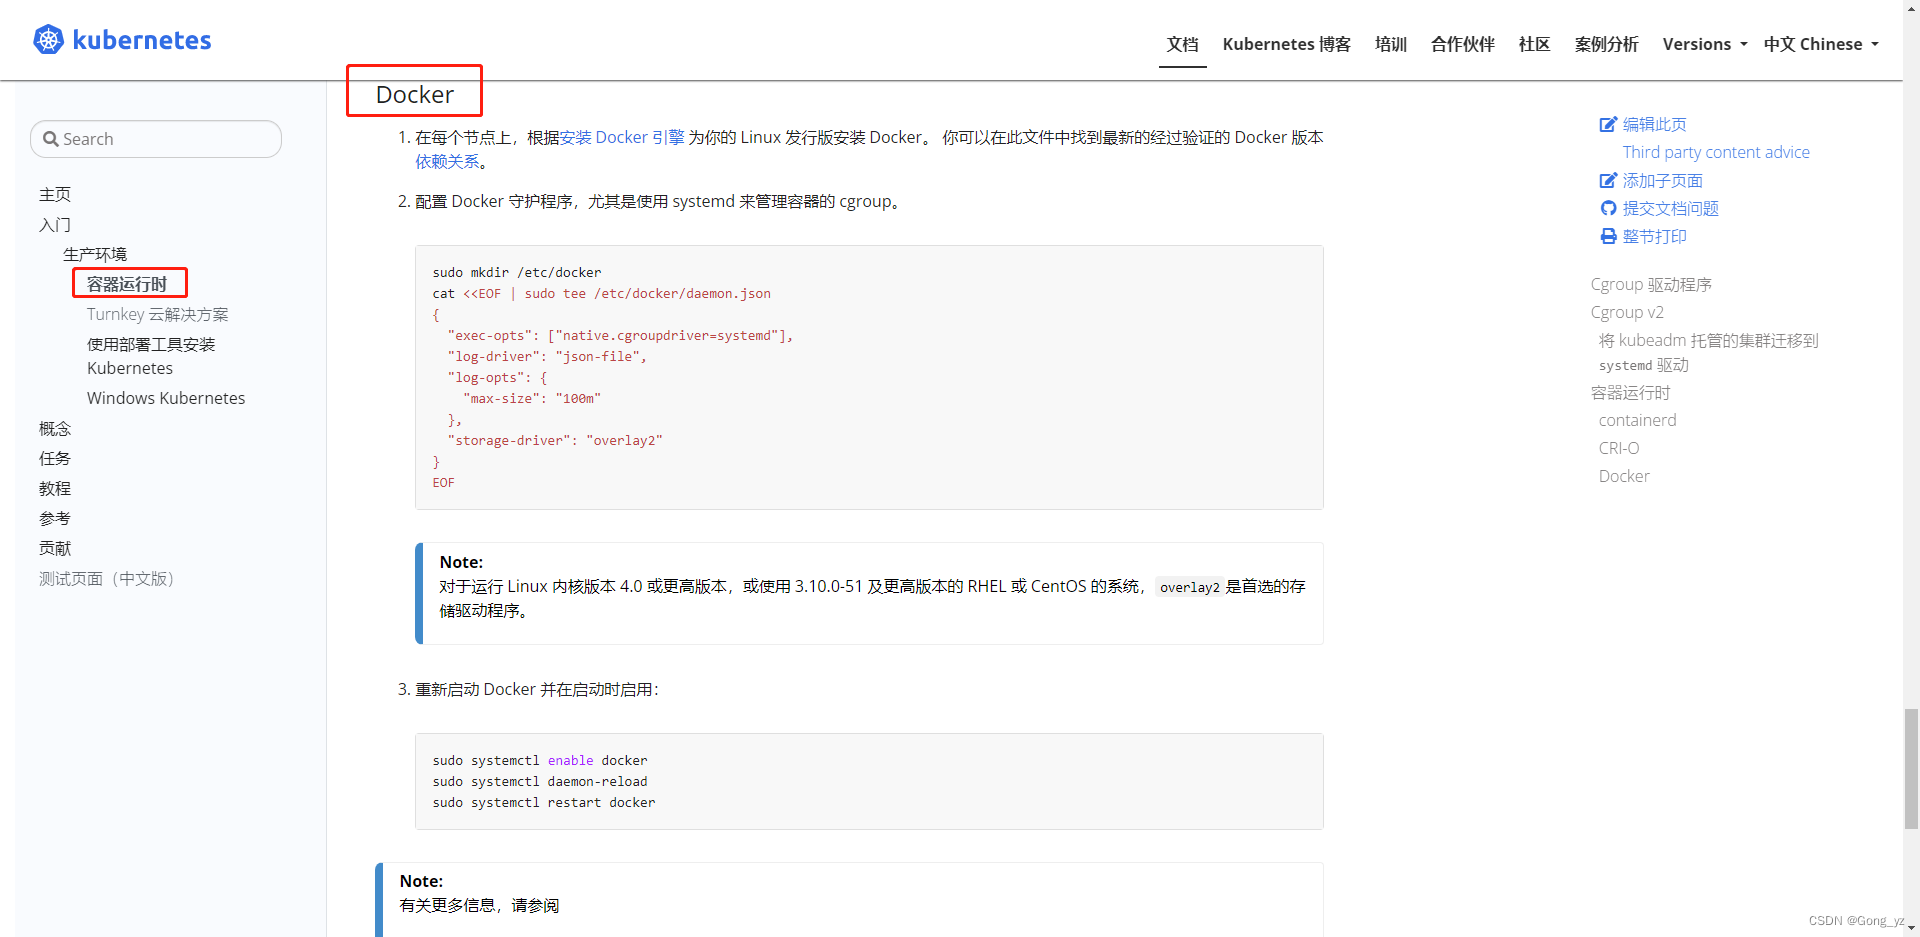Jump to Cgroup v2 in page contents

[x=1627, y=312]
